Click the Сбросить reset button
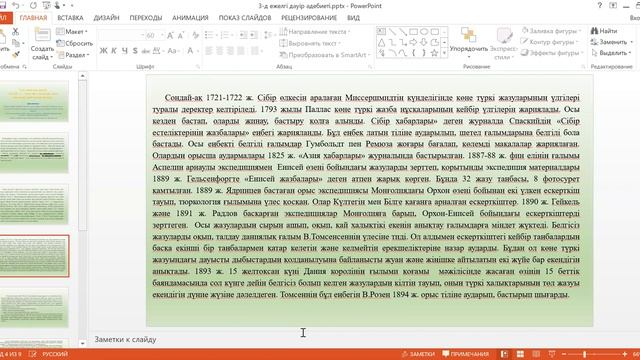 pyautogui.click(x=75, y=43)
